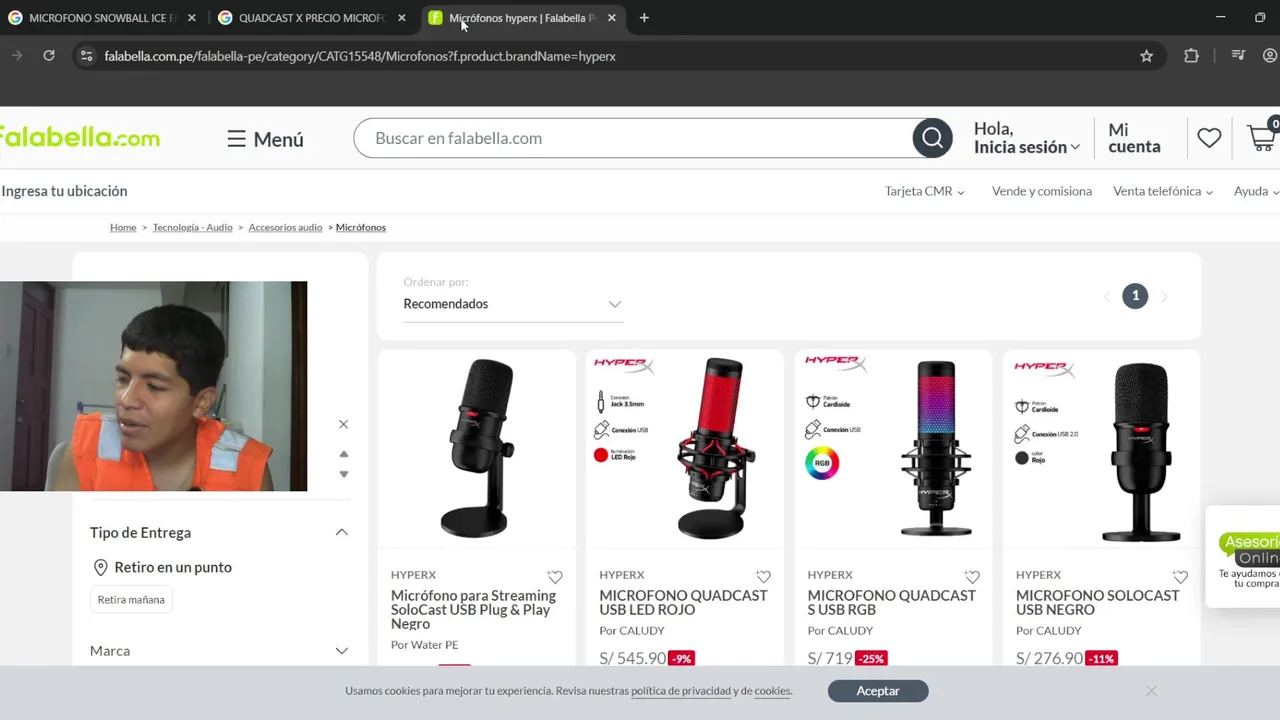
Task: Open the shopping cart icon
Action: pyautogui.click(x=1262, y=137)
